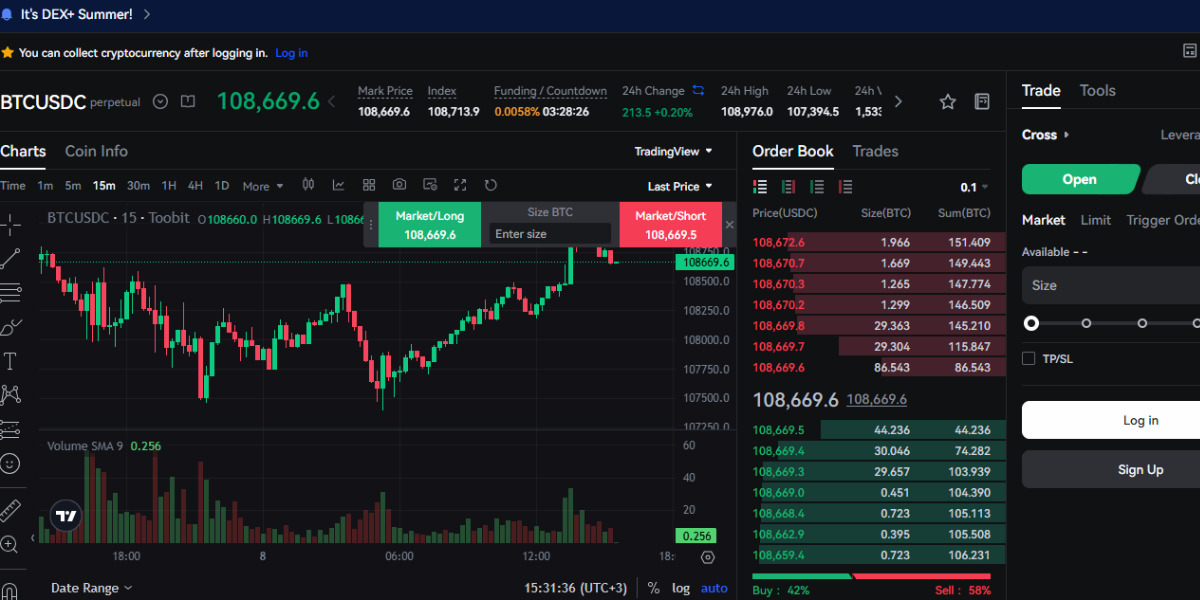The image size is (1200, 600).
Task: Select the Trend Line drawing tool
Action: 12,258
